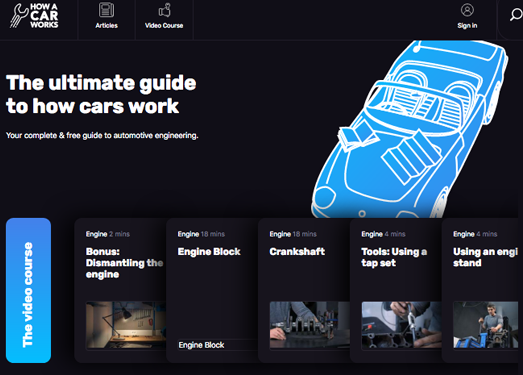The width and height of the screenshot is (523, 375).
Task: Open Bonus: Dismantling the engine title
Action: [124, 263]
